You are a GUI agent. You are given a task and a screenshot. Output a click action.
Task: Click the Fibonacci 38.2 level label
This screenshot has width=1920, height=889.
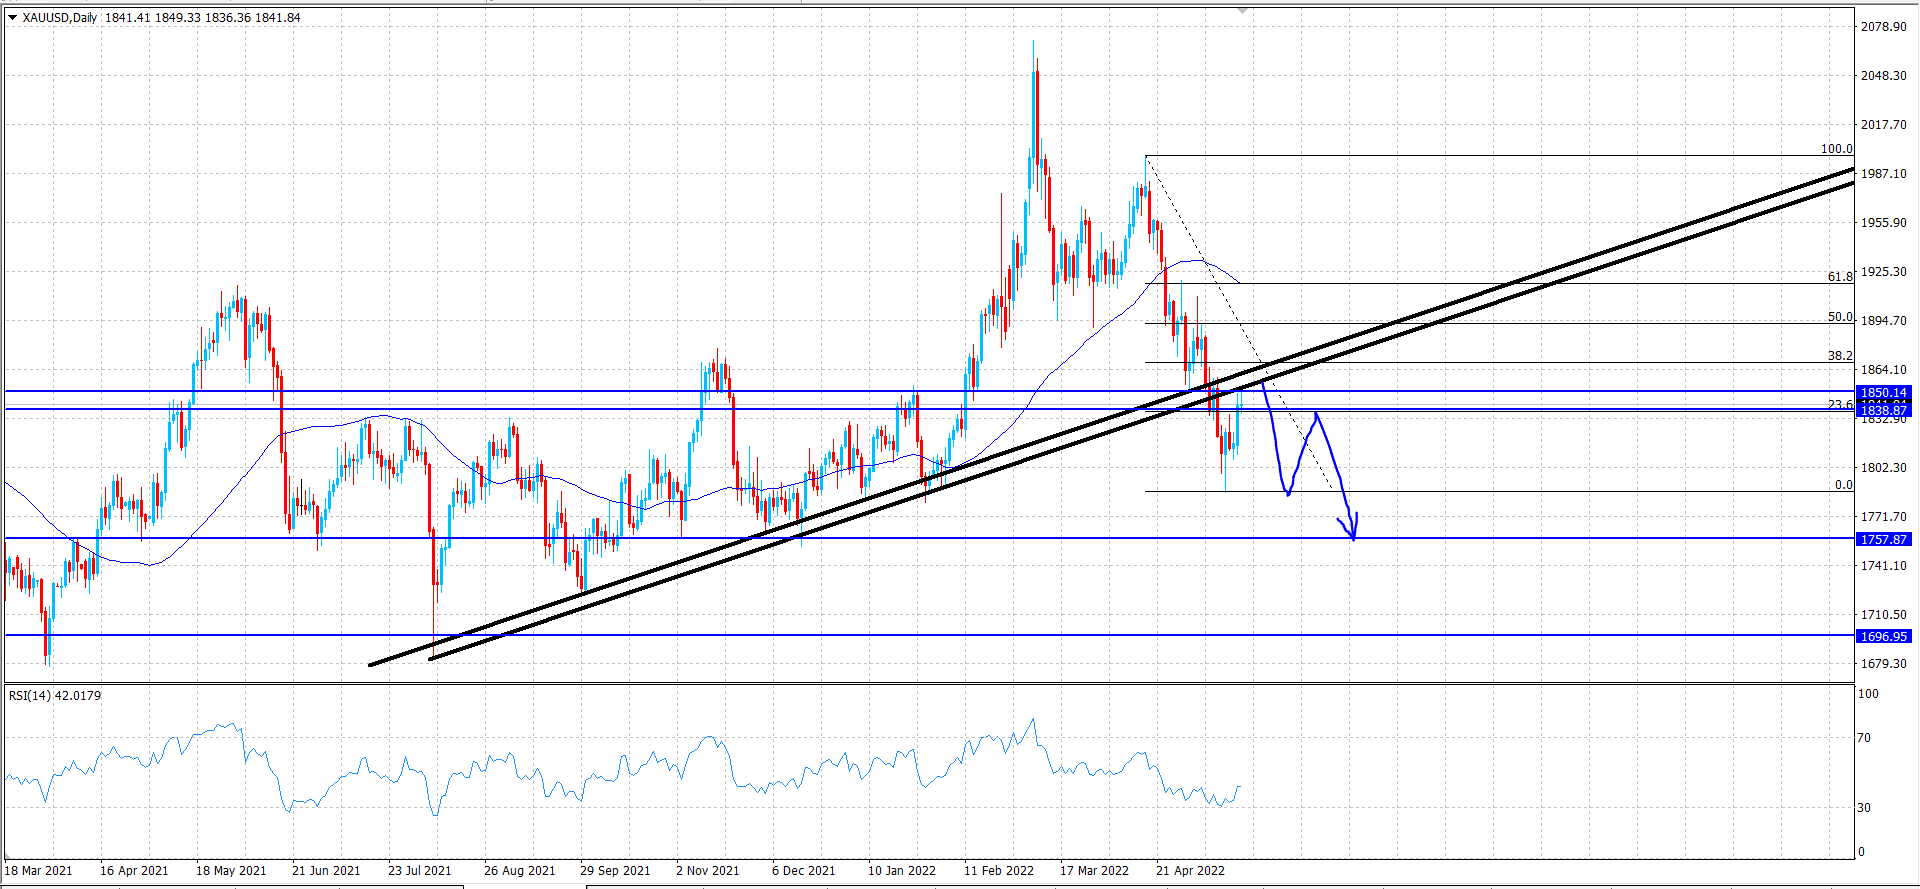[x=1840, y=356]
